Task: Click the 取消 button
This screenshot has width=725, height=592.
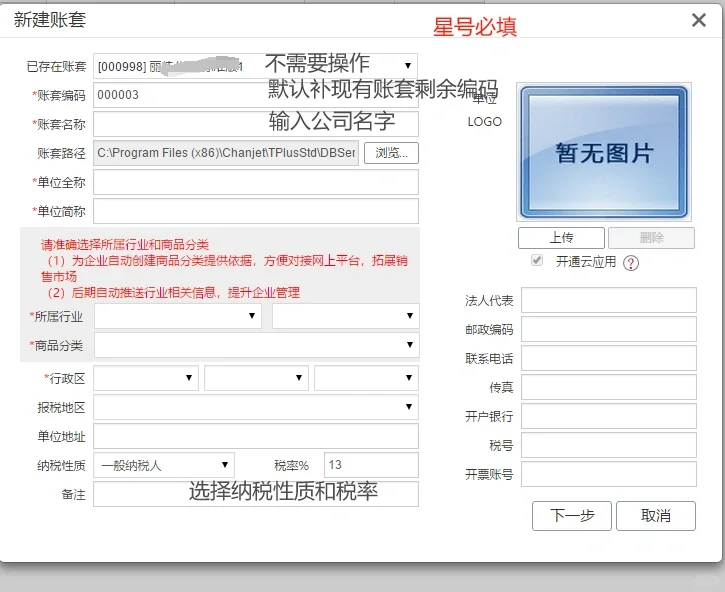Action: point(656,516)
